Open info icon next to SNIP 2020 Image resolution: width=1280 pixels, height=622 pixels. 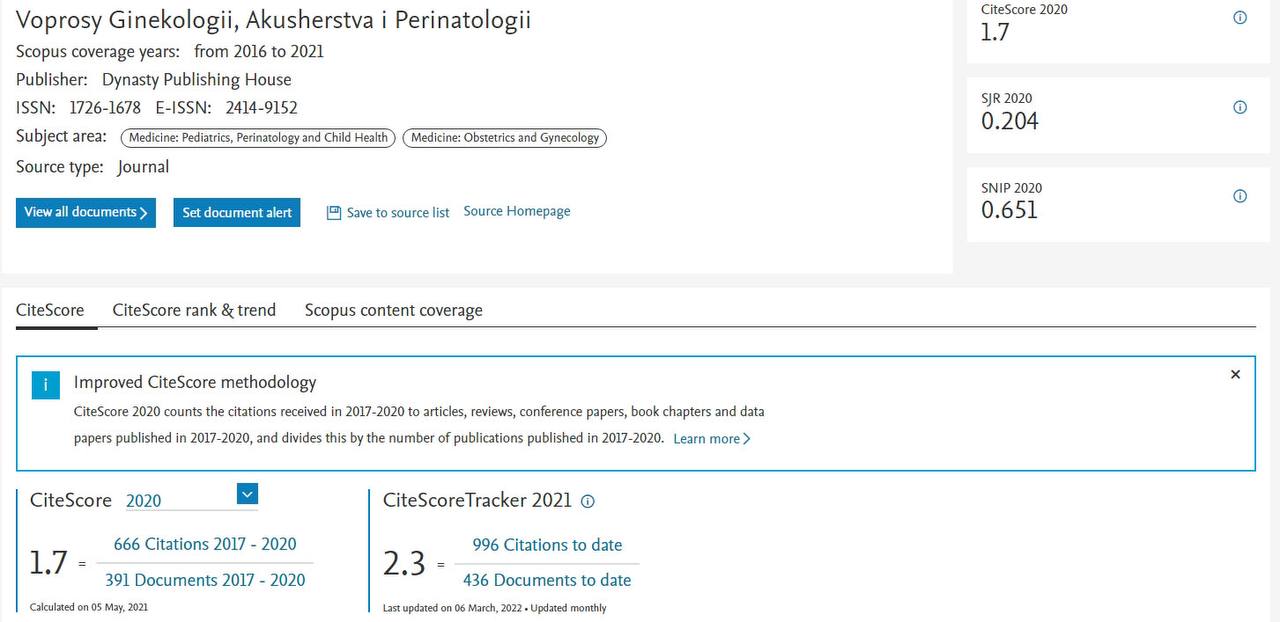coord(1240,196)
